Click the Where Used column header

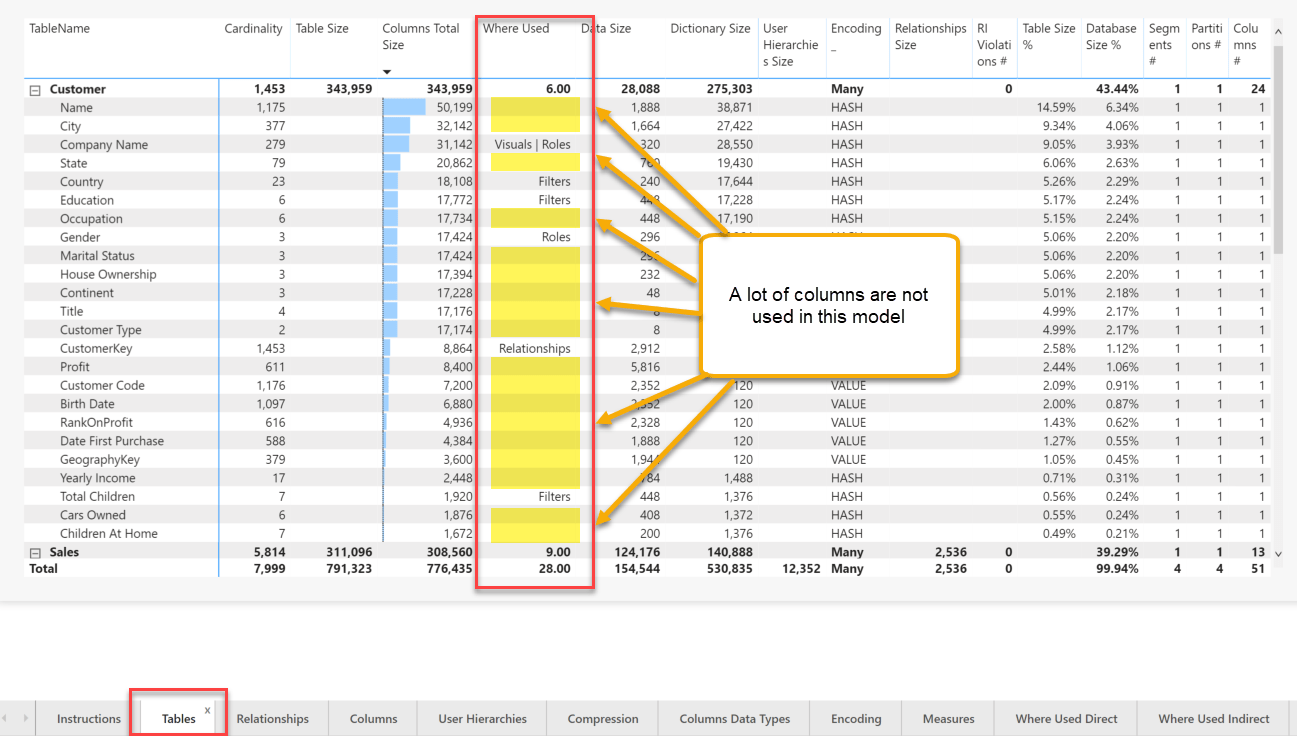pos(516,29)
